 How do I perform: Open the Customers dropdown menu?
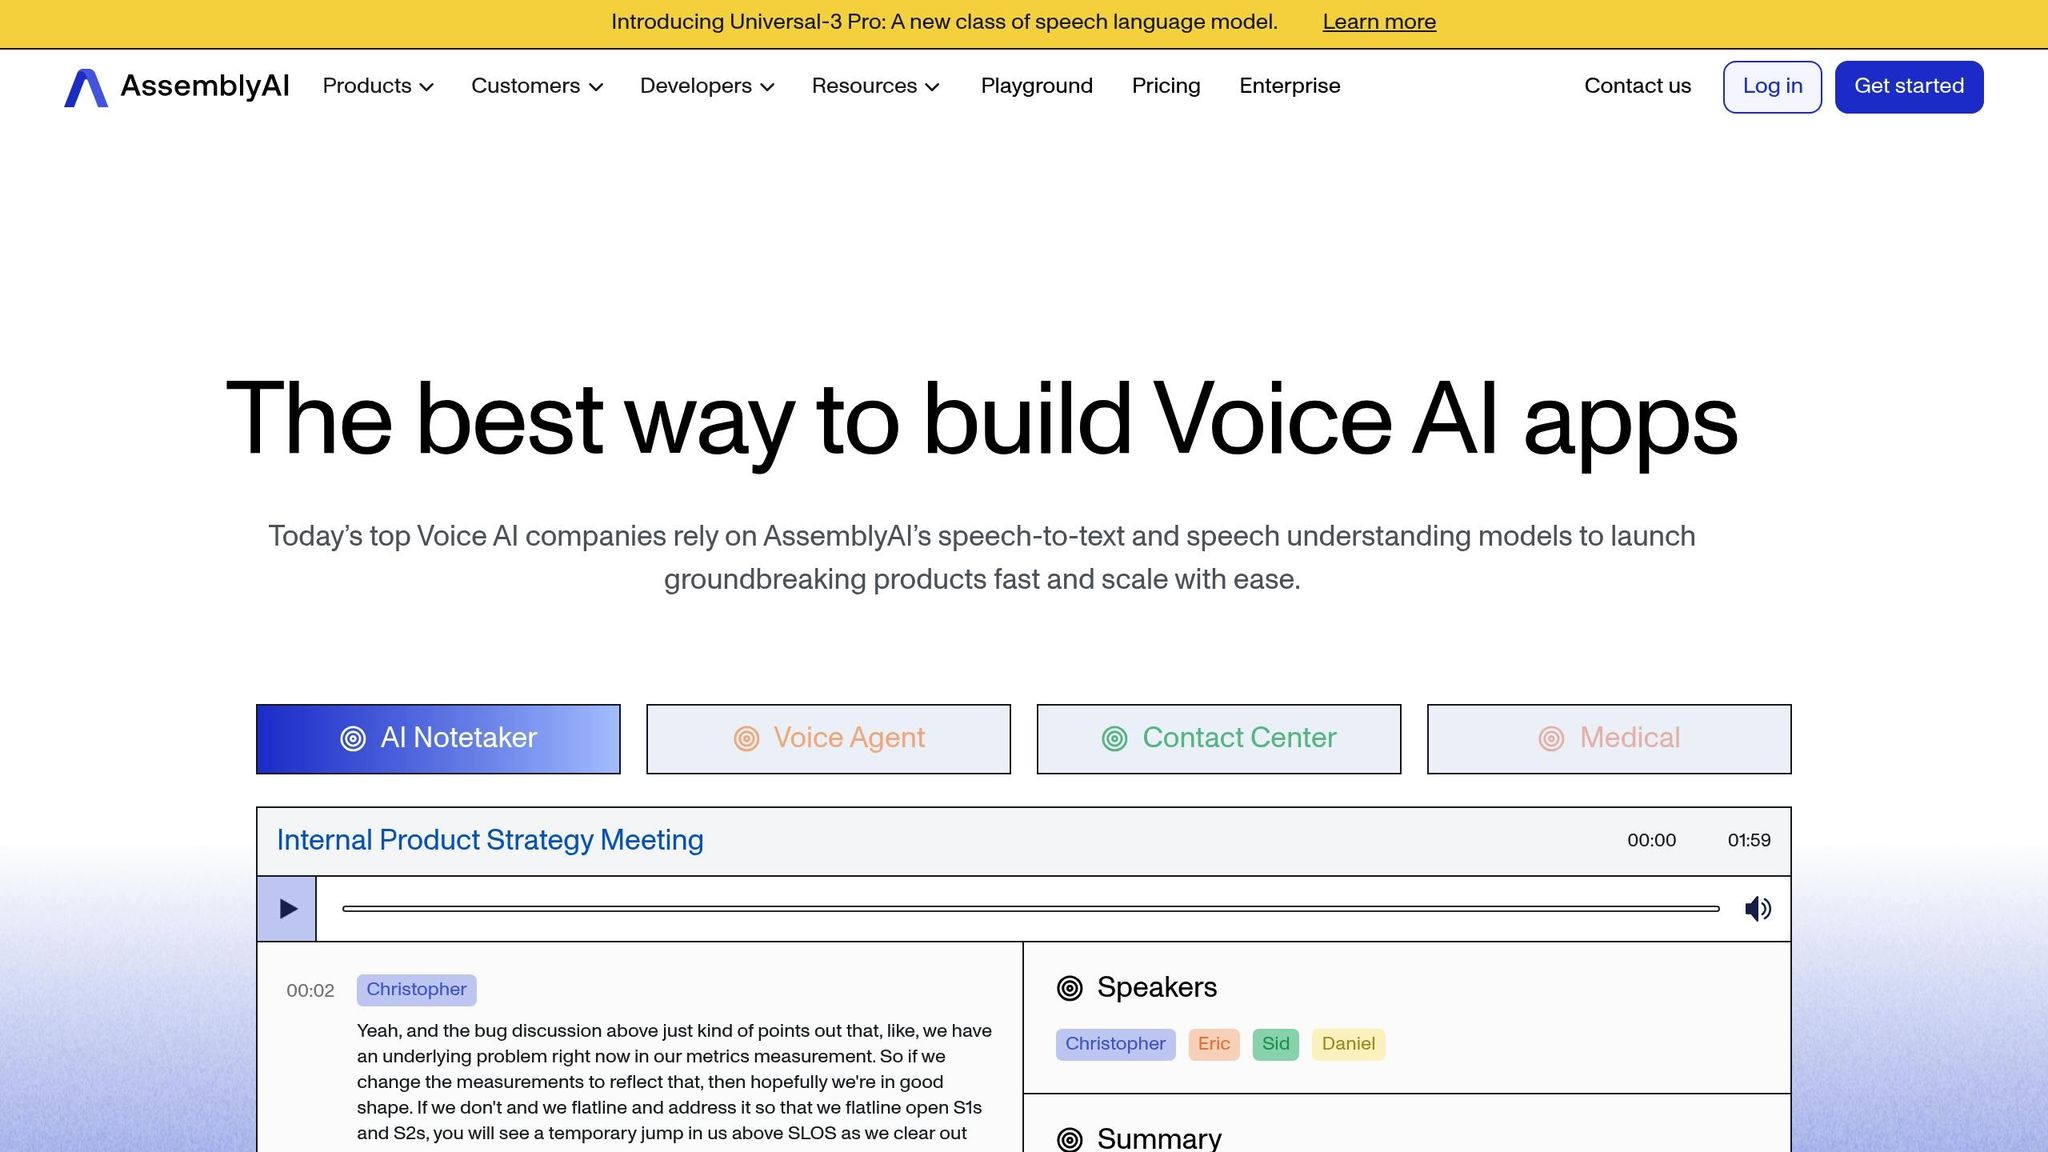[x=537, y=86]
